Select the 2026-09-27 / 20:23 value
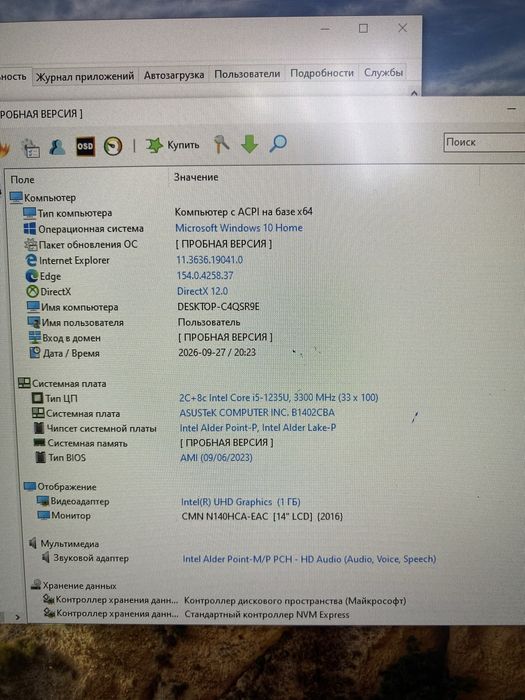This screenshot has width=525, height=700. pos(217,352)
